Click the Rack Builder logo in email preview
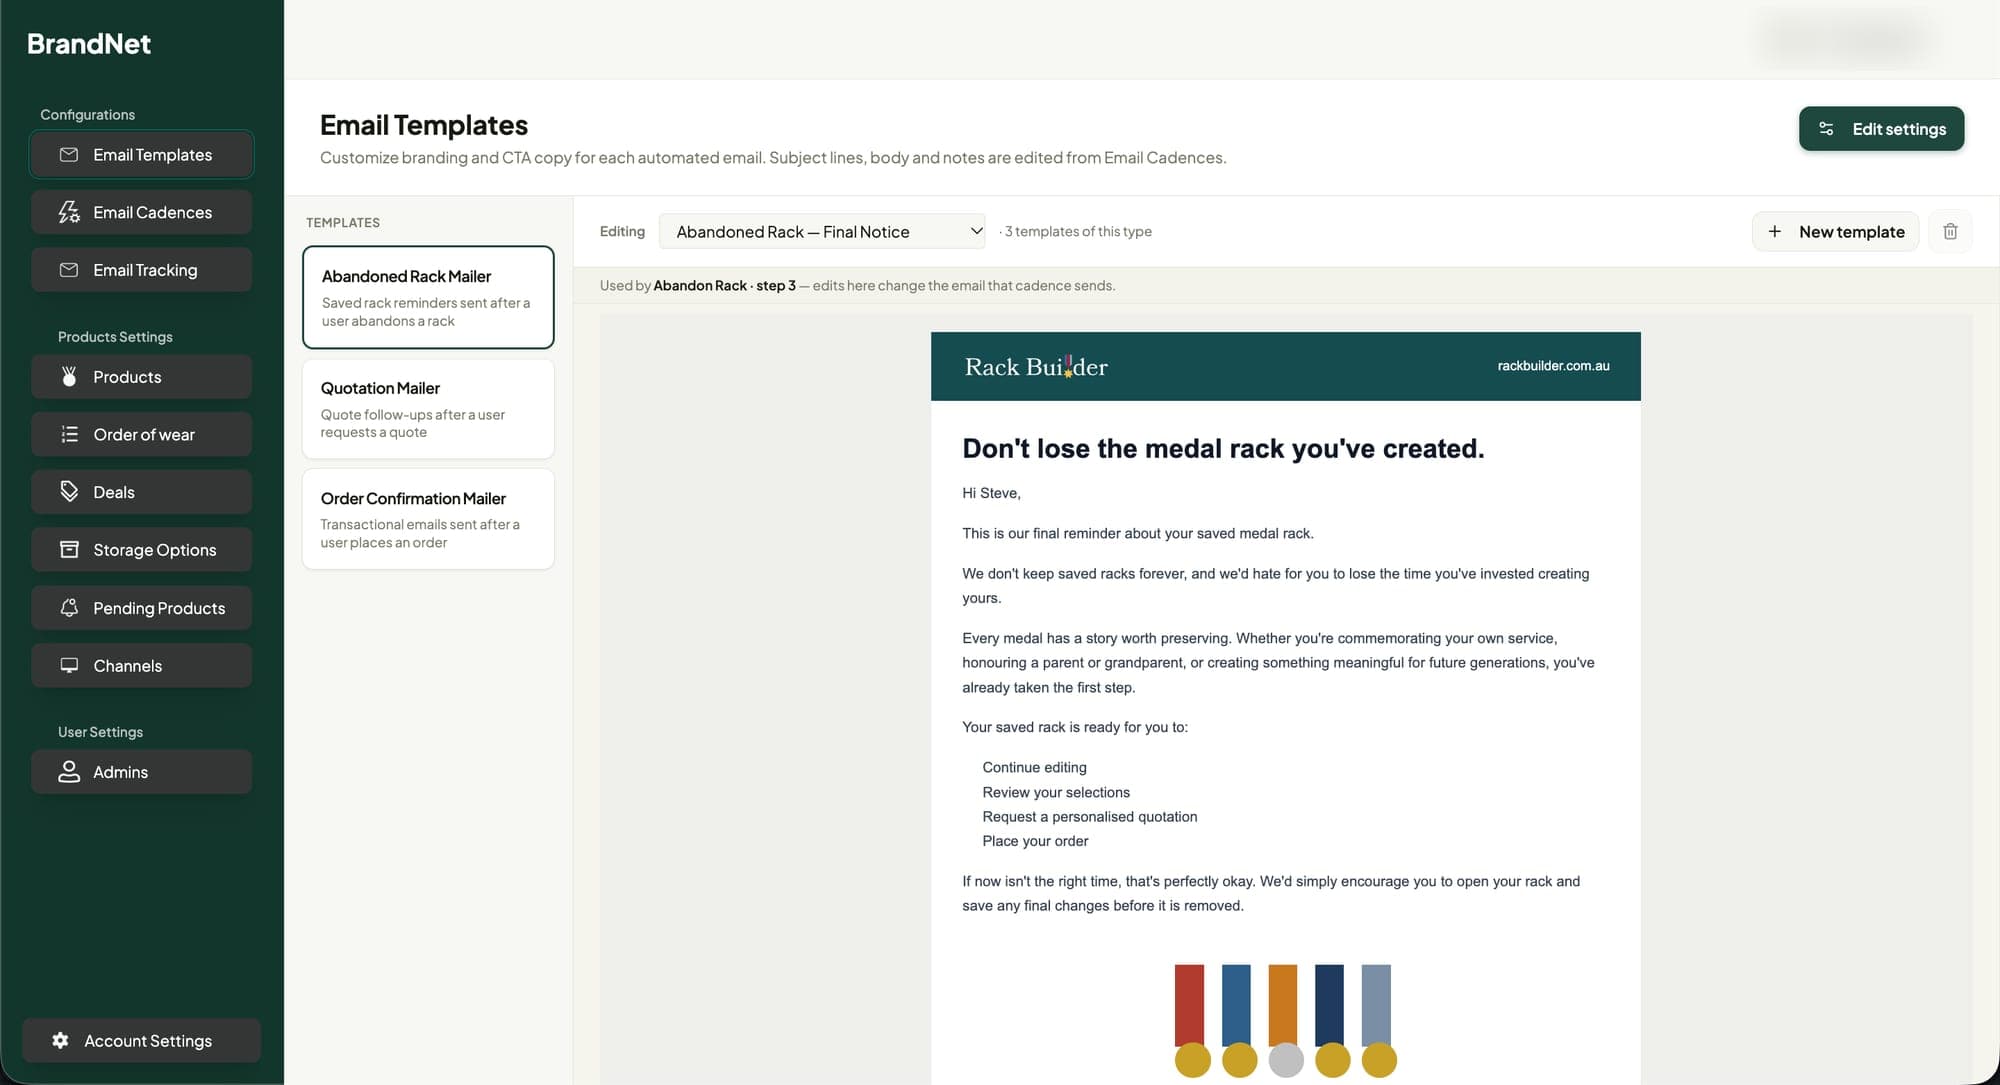Screen dimensions: 2000x1085 coord(1036,366)
